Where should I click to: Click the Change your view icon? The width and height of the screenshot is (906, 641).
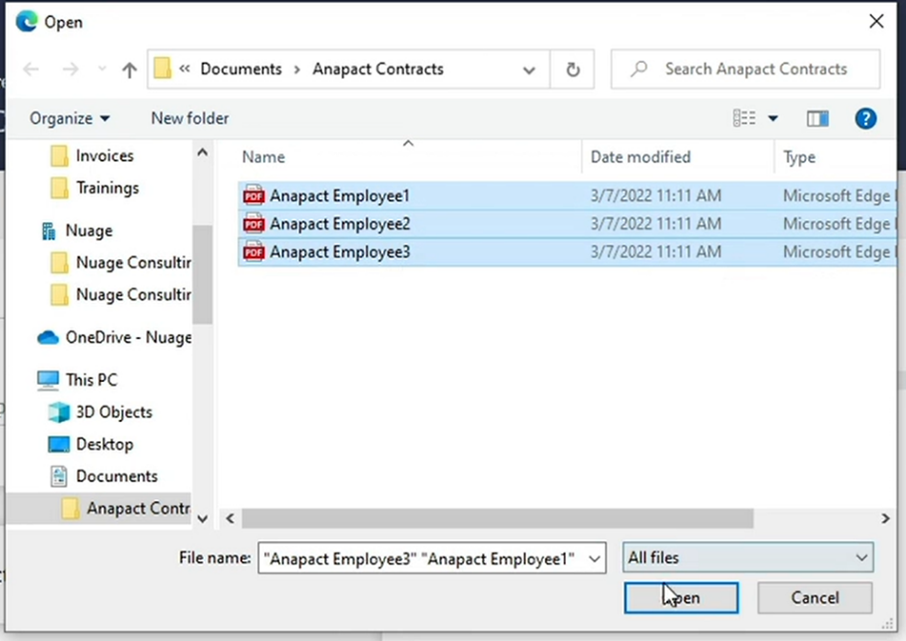(x=744, y=118)
